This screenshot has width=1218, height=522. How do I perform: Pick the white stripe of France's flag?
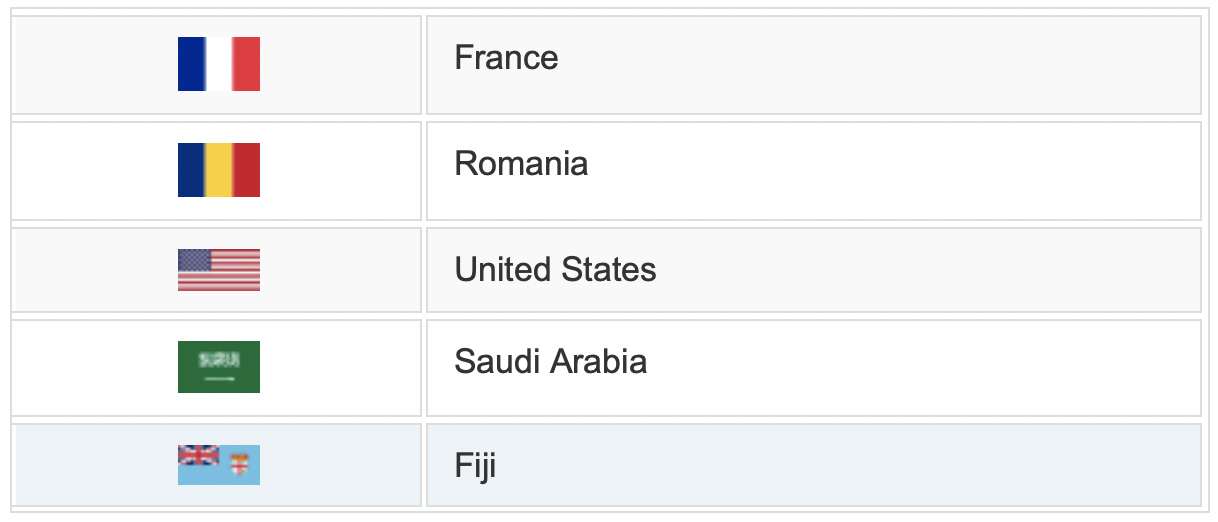point(219,64)
